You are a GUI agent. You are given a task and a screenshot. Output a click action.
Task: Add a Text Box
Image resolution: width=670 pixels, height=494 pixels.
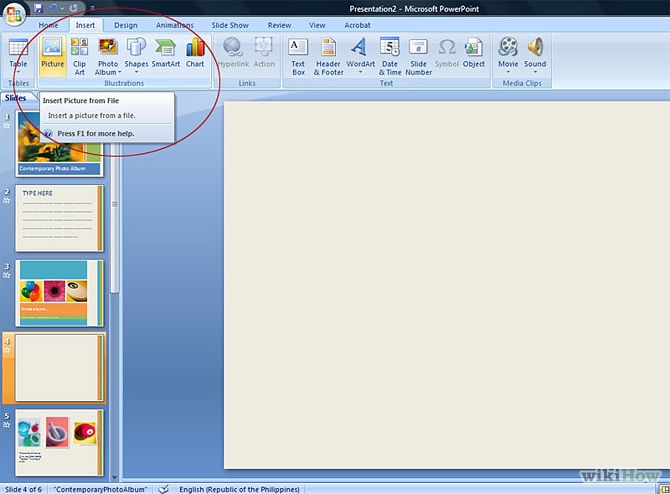tap(298, 54)
